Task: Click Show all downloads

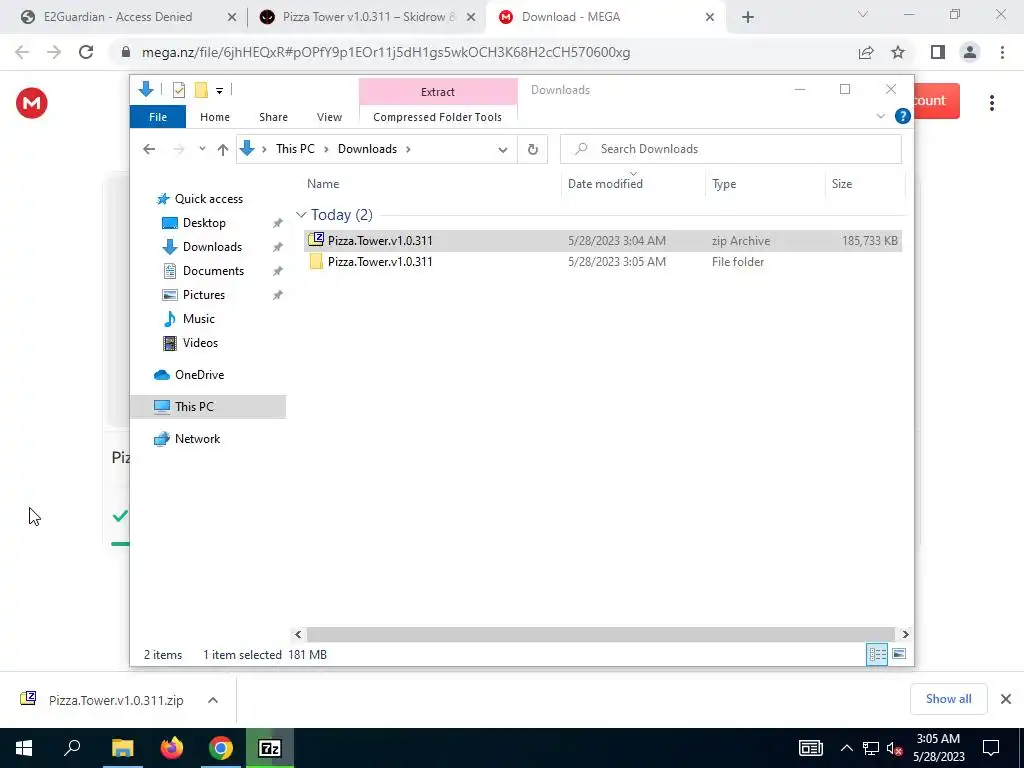Action: (x=948, y=699)
